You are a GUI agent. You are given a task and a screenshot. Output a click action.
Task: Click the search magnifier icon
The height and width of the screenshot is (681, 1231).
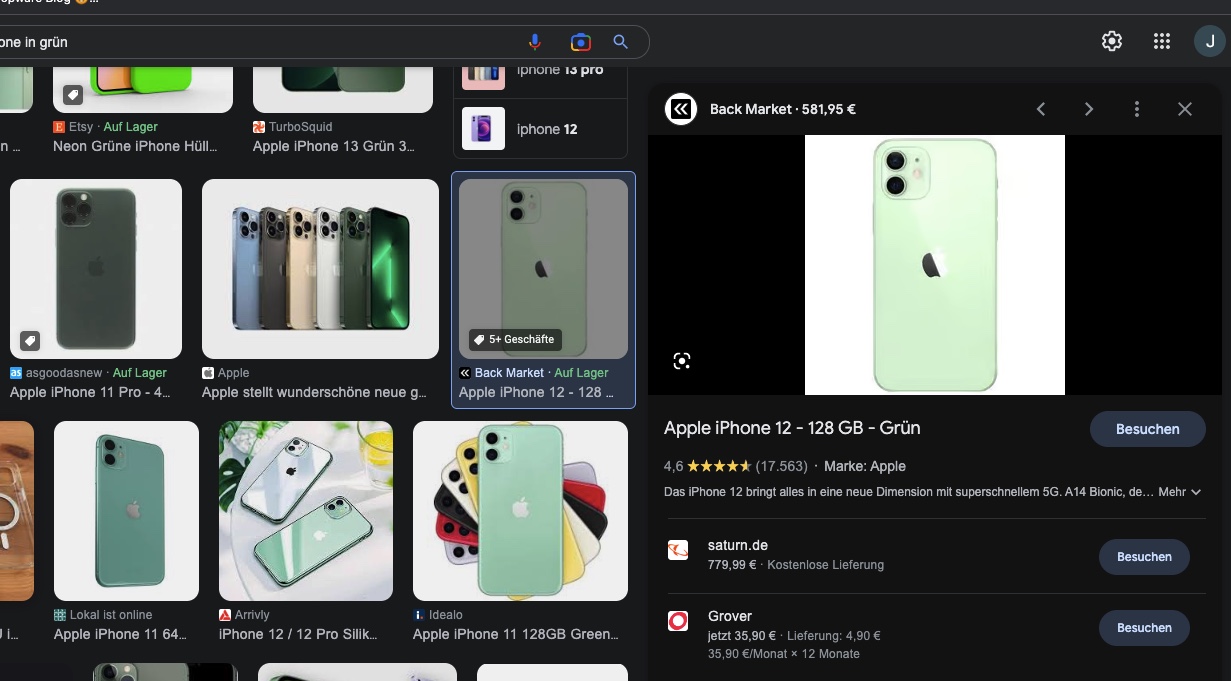(x=620, y=41)
